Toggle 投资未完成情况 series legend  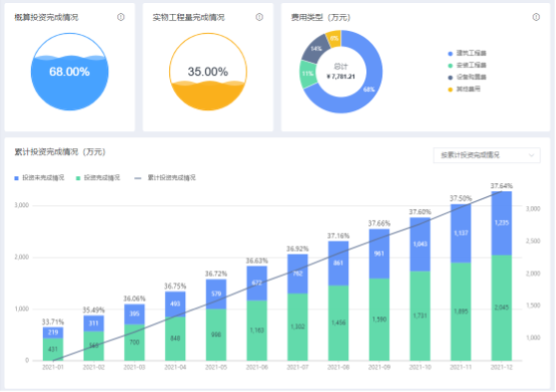[39, 178]
